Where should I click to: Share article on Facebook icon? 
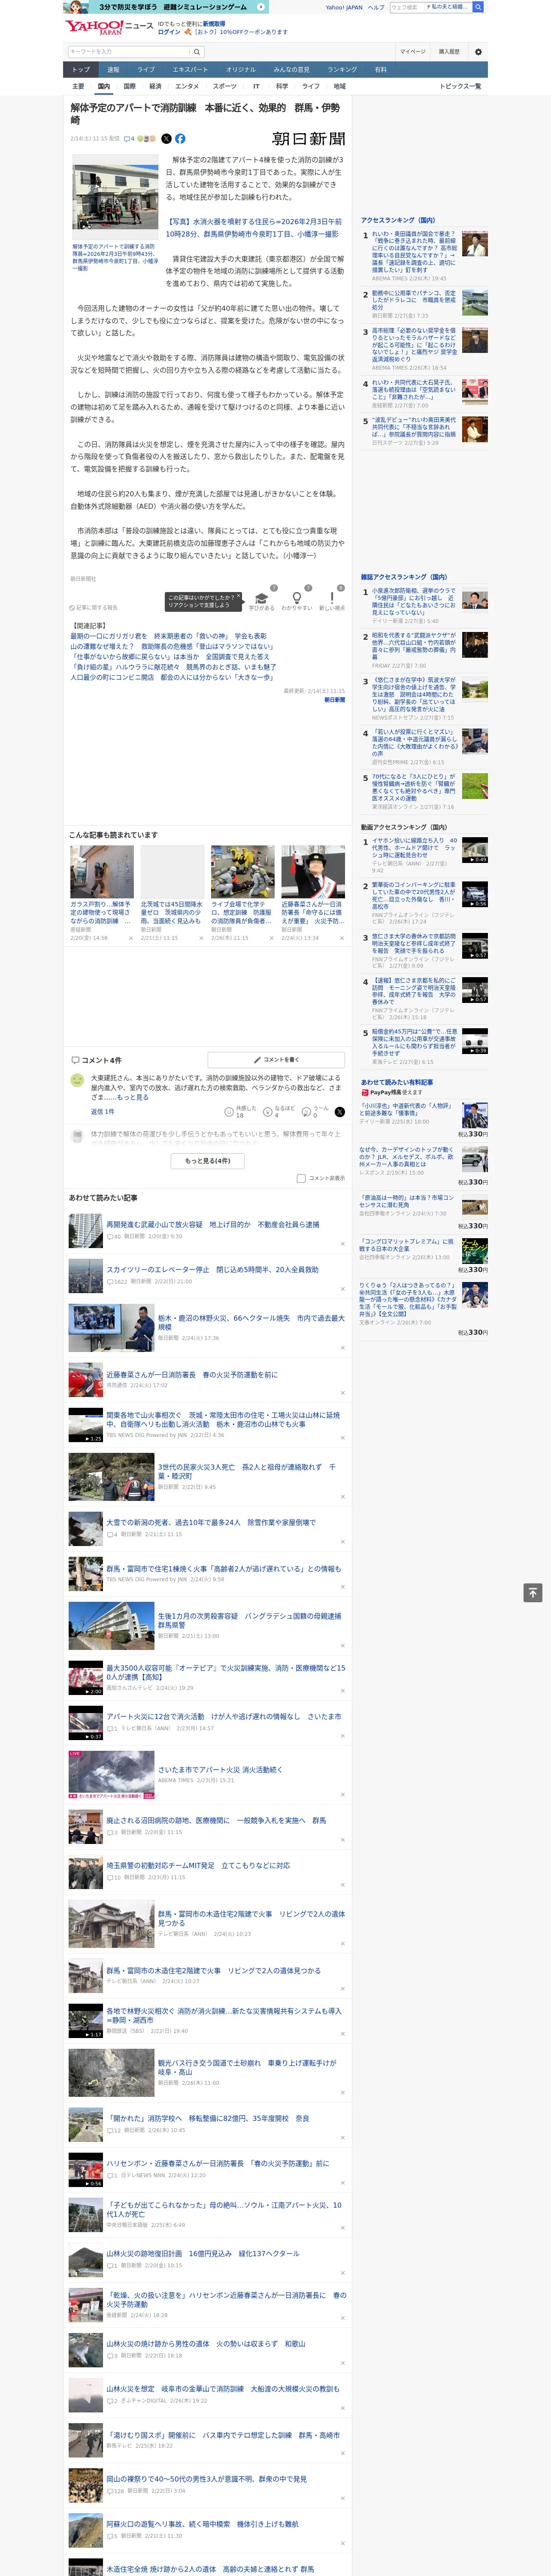click(x=180, y=139)
